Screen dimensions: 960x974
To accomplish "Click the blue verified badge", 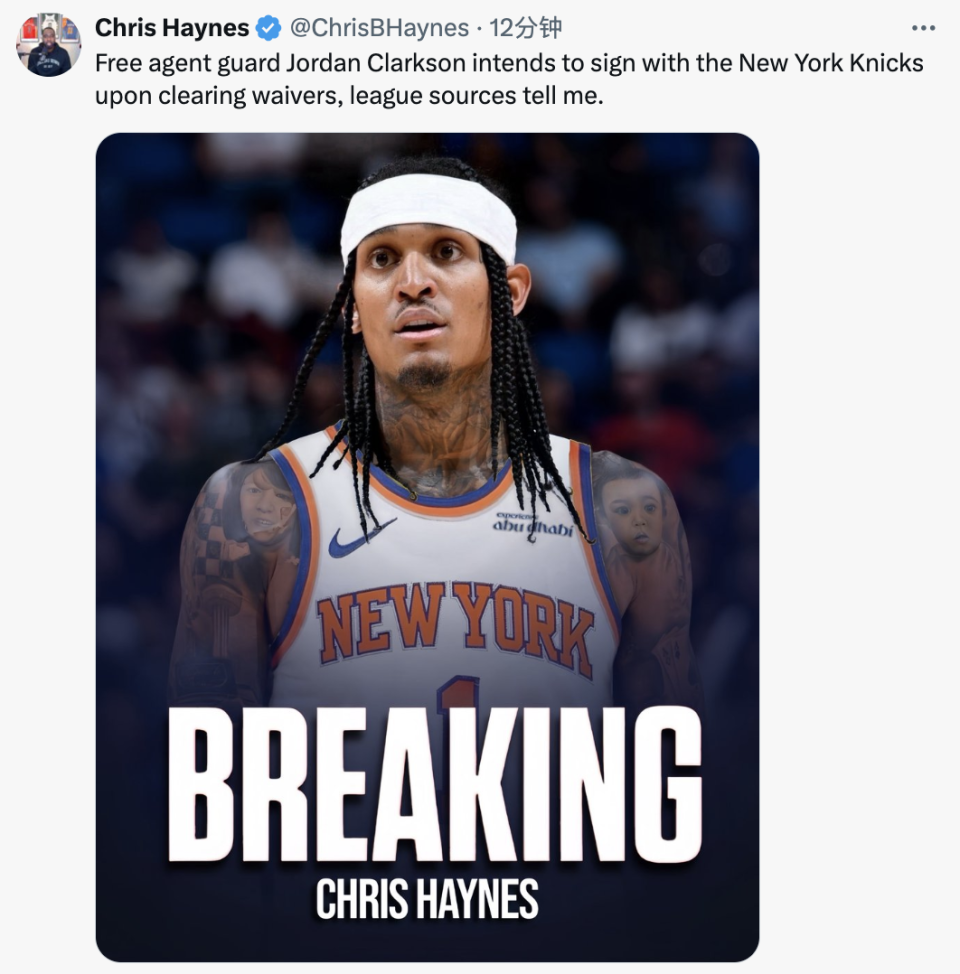I will [268, 28].
